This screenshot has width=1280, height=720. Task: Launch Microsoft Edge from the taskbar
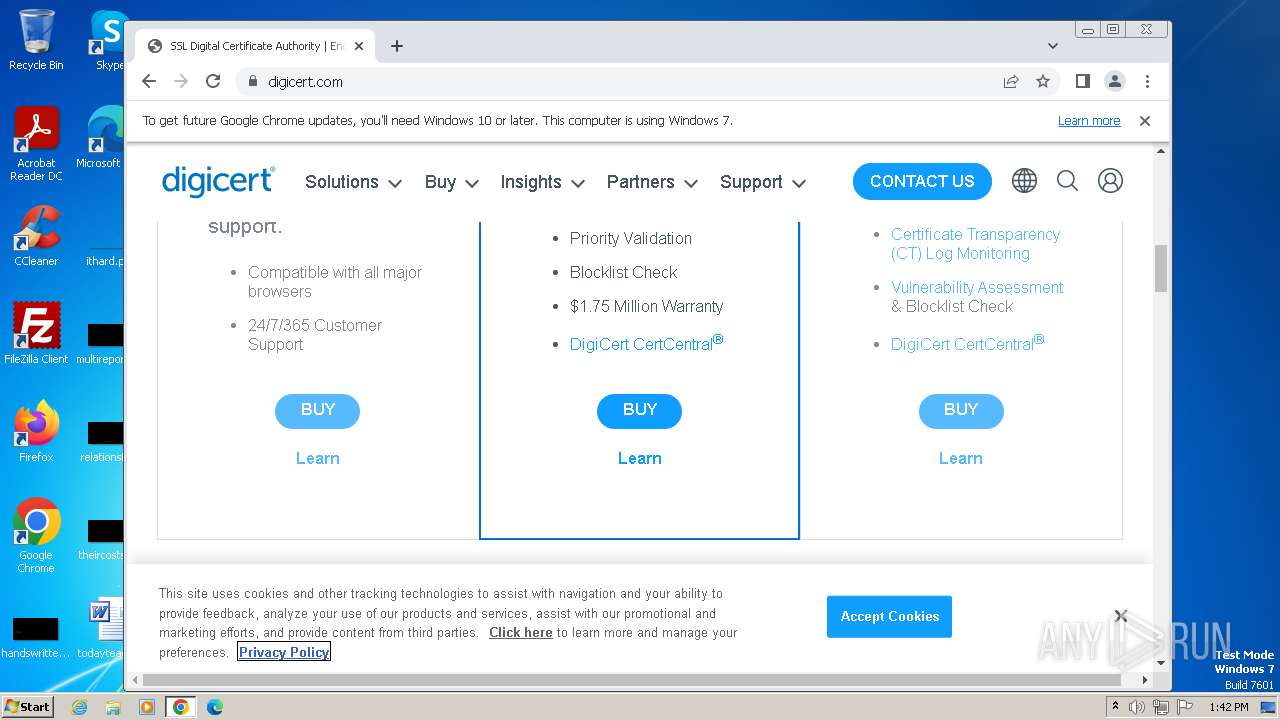(215, 707)
